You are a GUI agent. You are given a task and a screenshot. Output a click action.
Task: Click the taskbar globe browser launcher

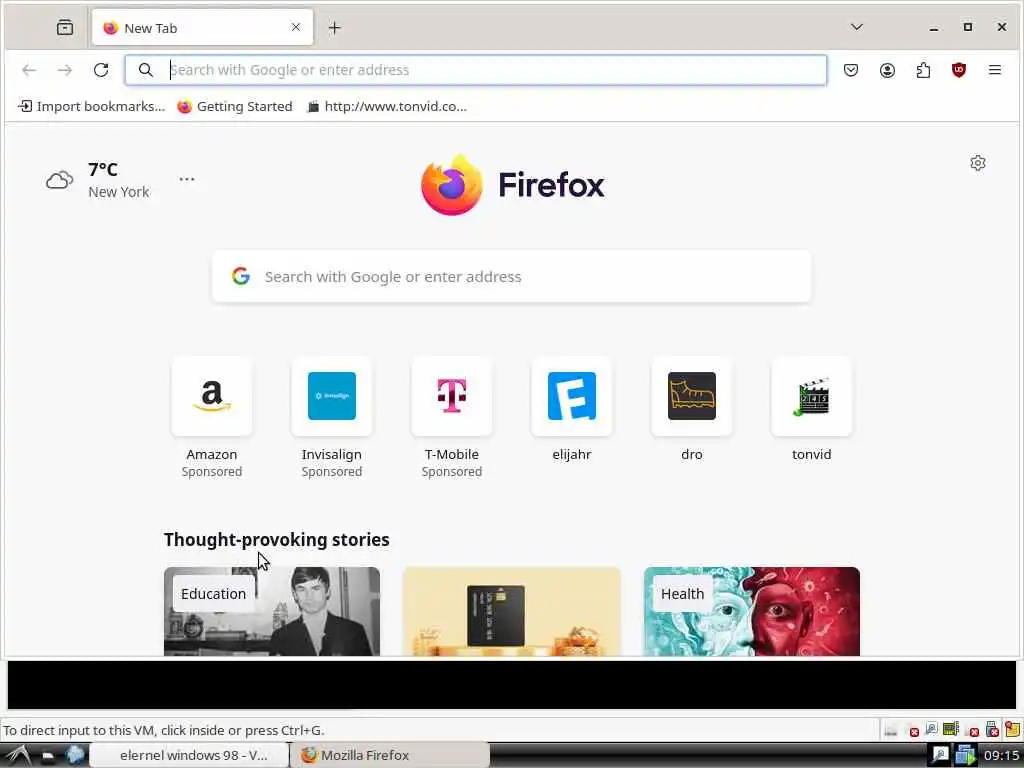[75, 755]
